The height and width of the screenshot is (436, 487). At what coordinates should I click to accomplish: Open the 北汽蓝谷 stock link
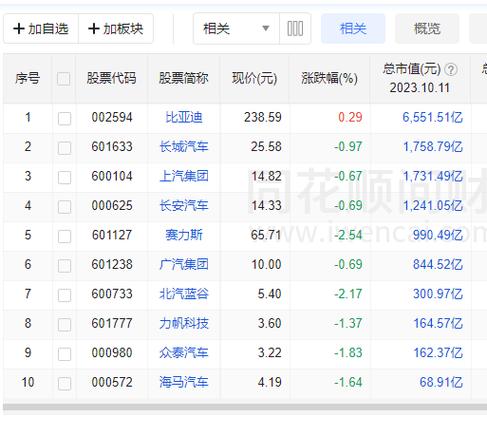[x=184, y=294]
